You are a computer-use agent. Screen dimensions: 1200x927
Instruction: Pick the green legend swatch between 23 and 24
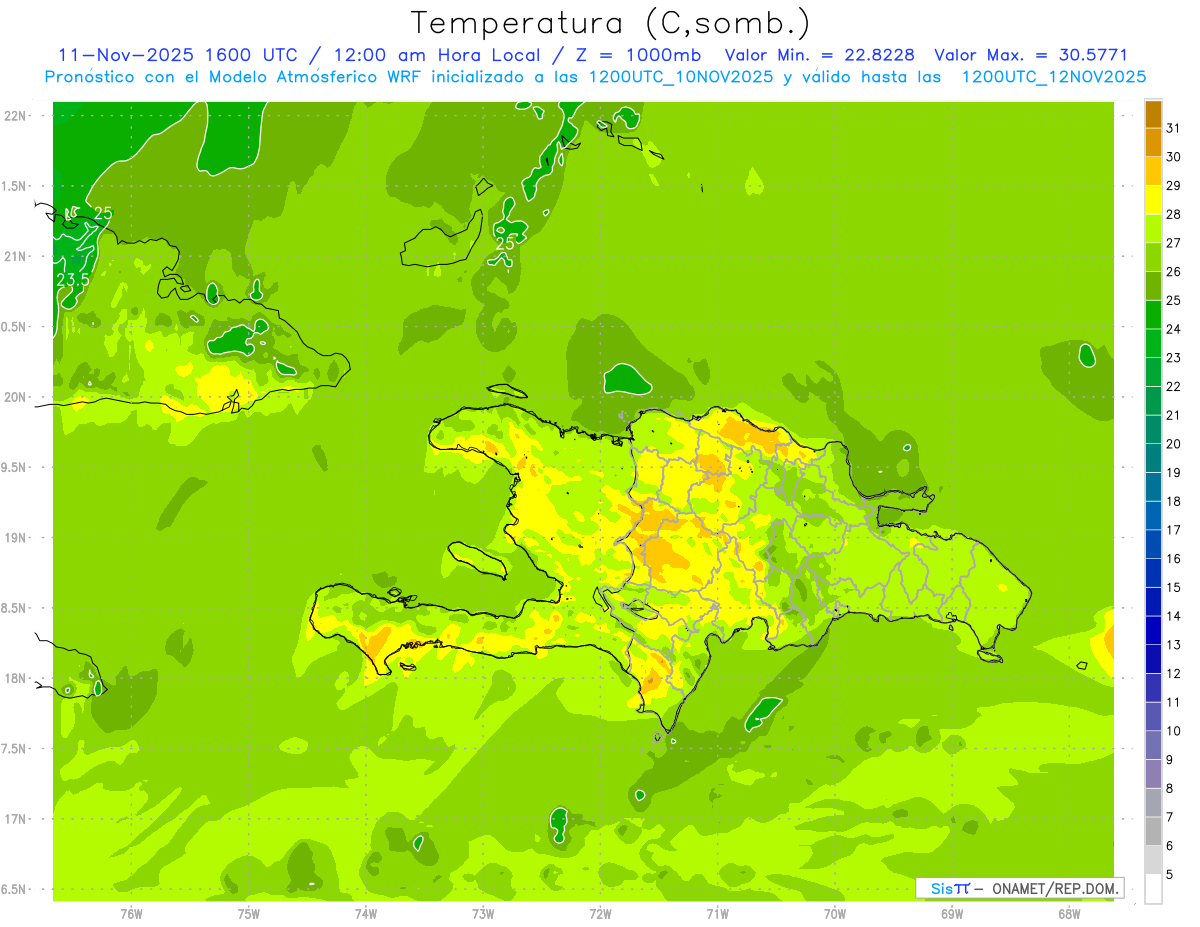coord(1153,344)
